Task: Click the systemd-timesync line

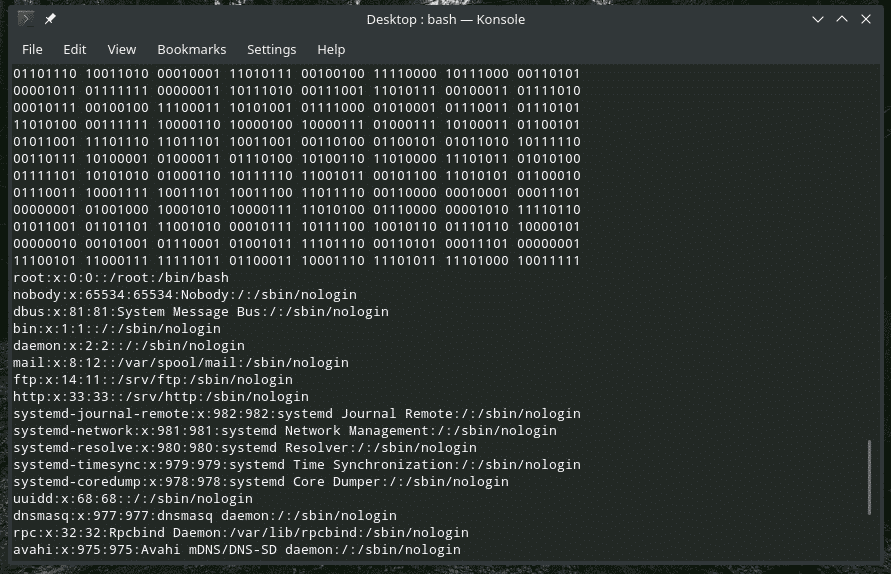Action: click(297, 464)
